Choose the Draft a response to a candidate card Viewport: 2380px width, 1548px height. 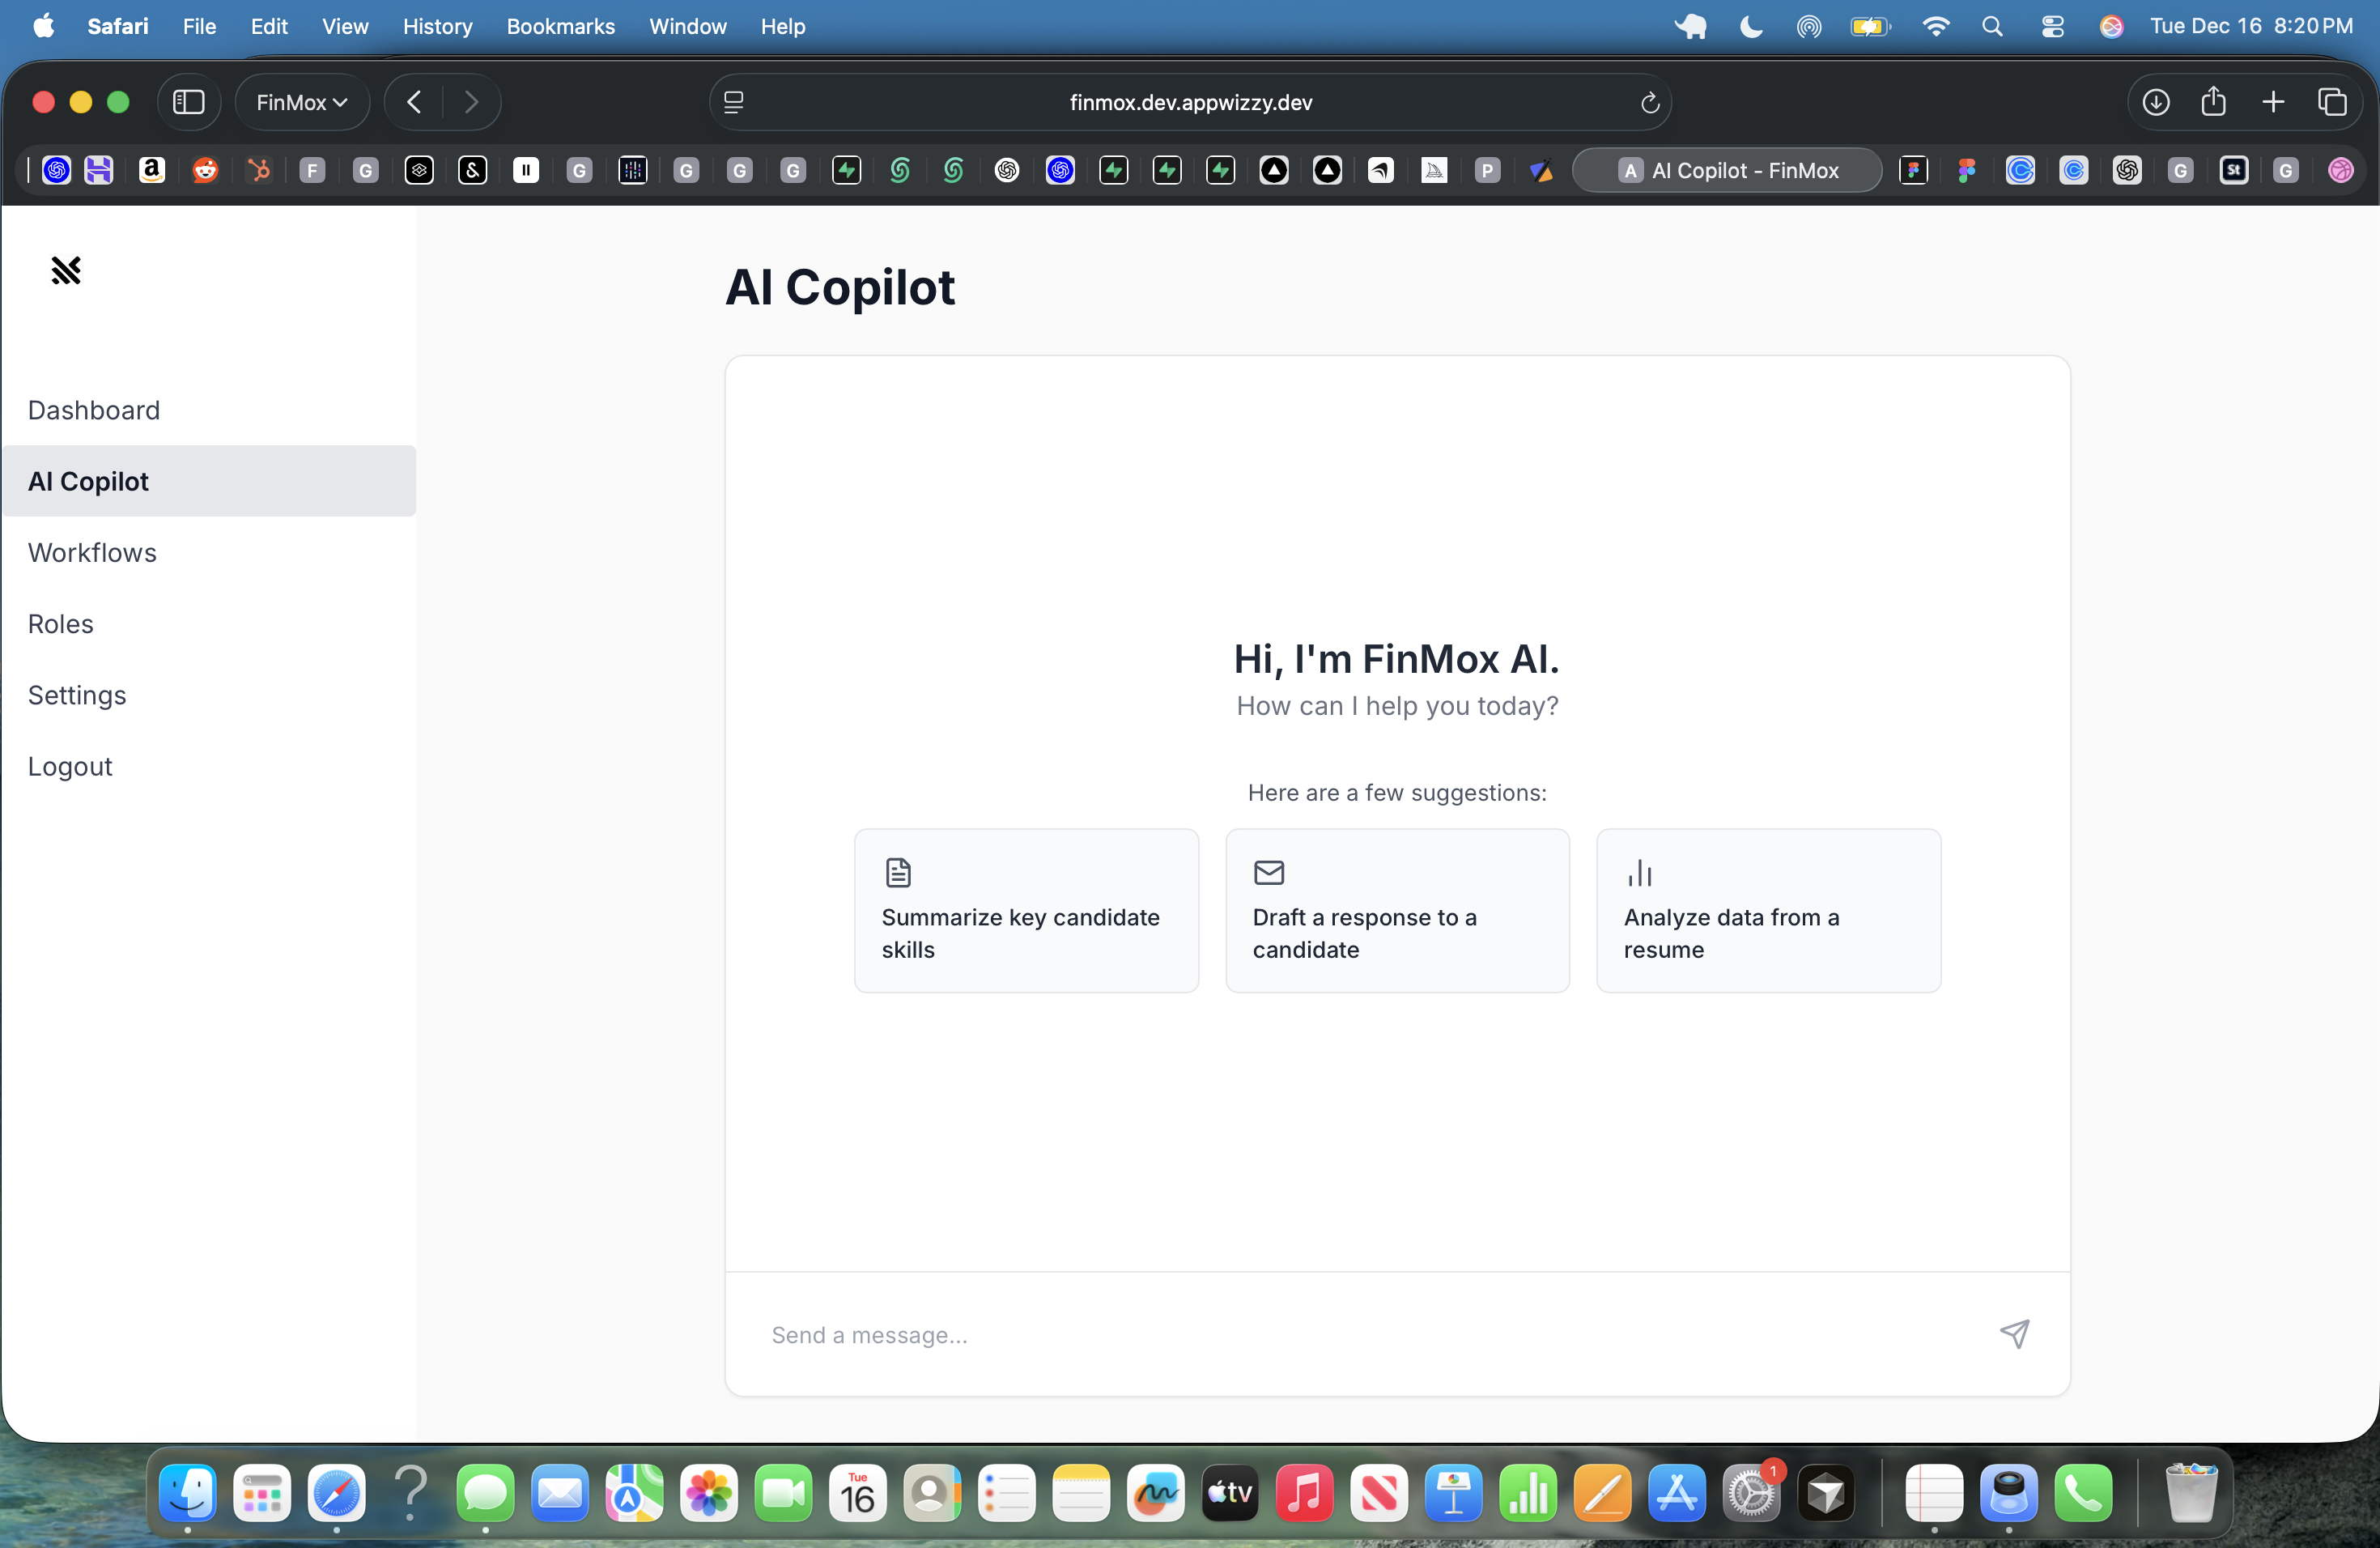click(1397, 910)
